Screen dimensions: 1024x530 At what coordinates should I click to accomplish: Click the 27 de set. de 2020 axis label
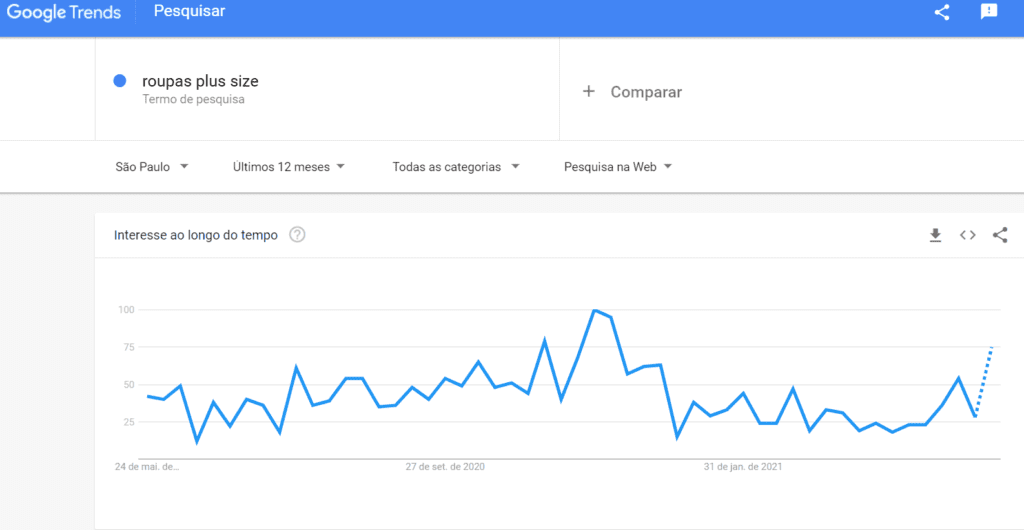pos(445,467)
